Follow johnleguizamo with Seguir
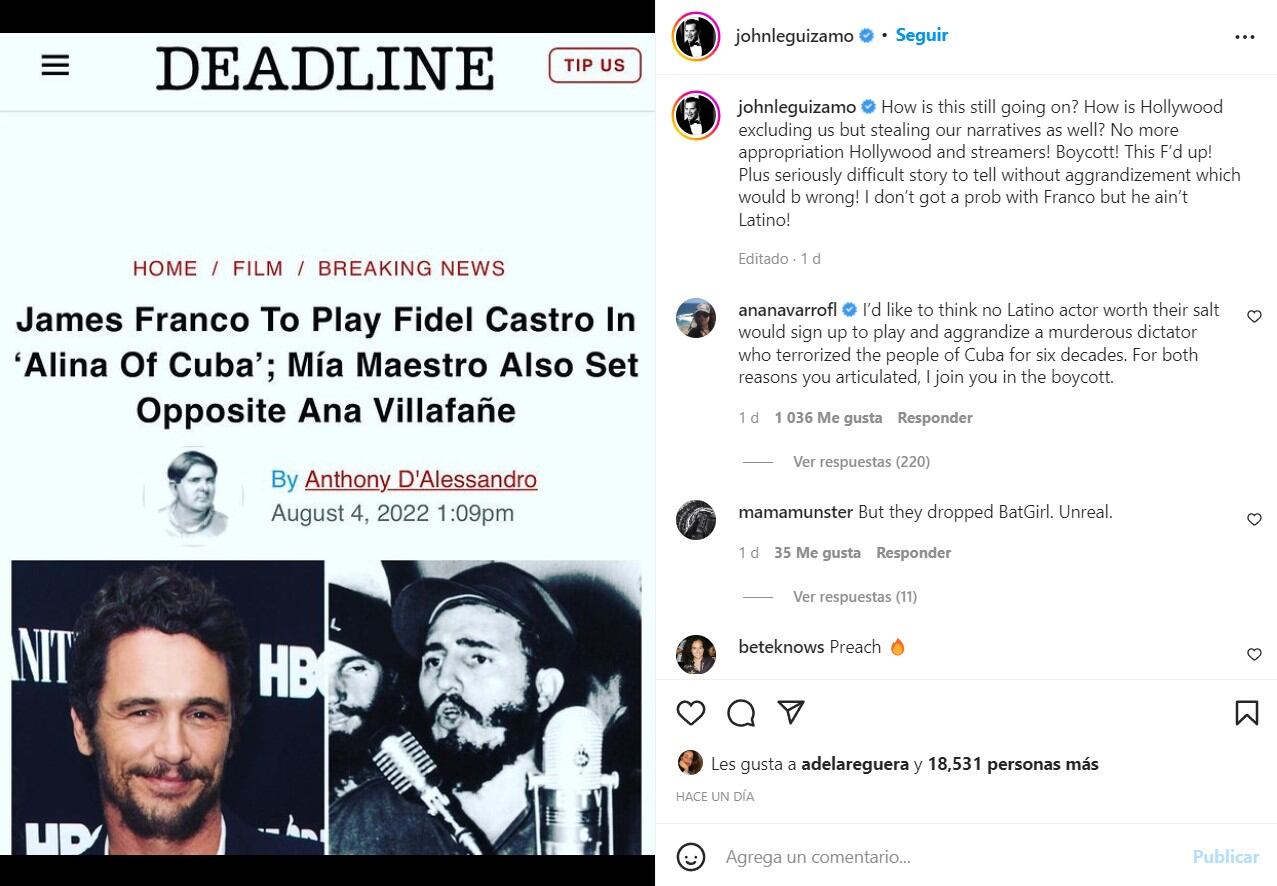Viewport: 1277px width, 886px height. pyautogui.click(x=921, y=35)
